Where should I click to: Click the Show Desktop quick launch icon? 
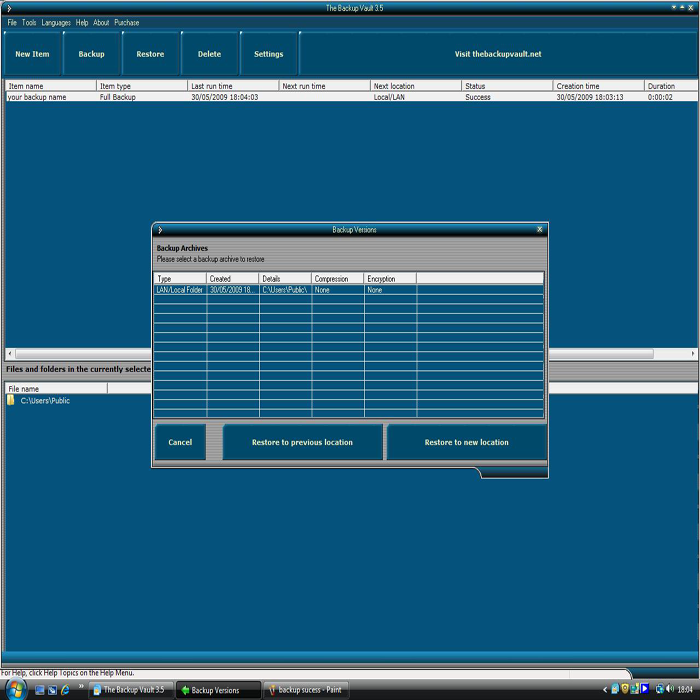coord(39,690)
